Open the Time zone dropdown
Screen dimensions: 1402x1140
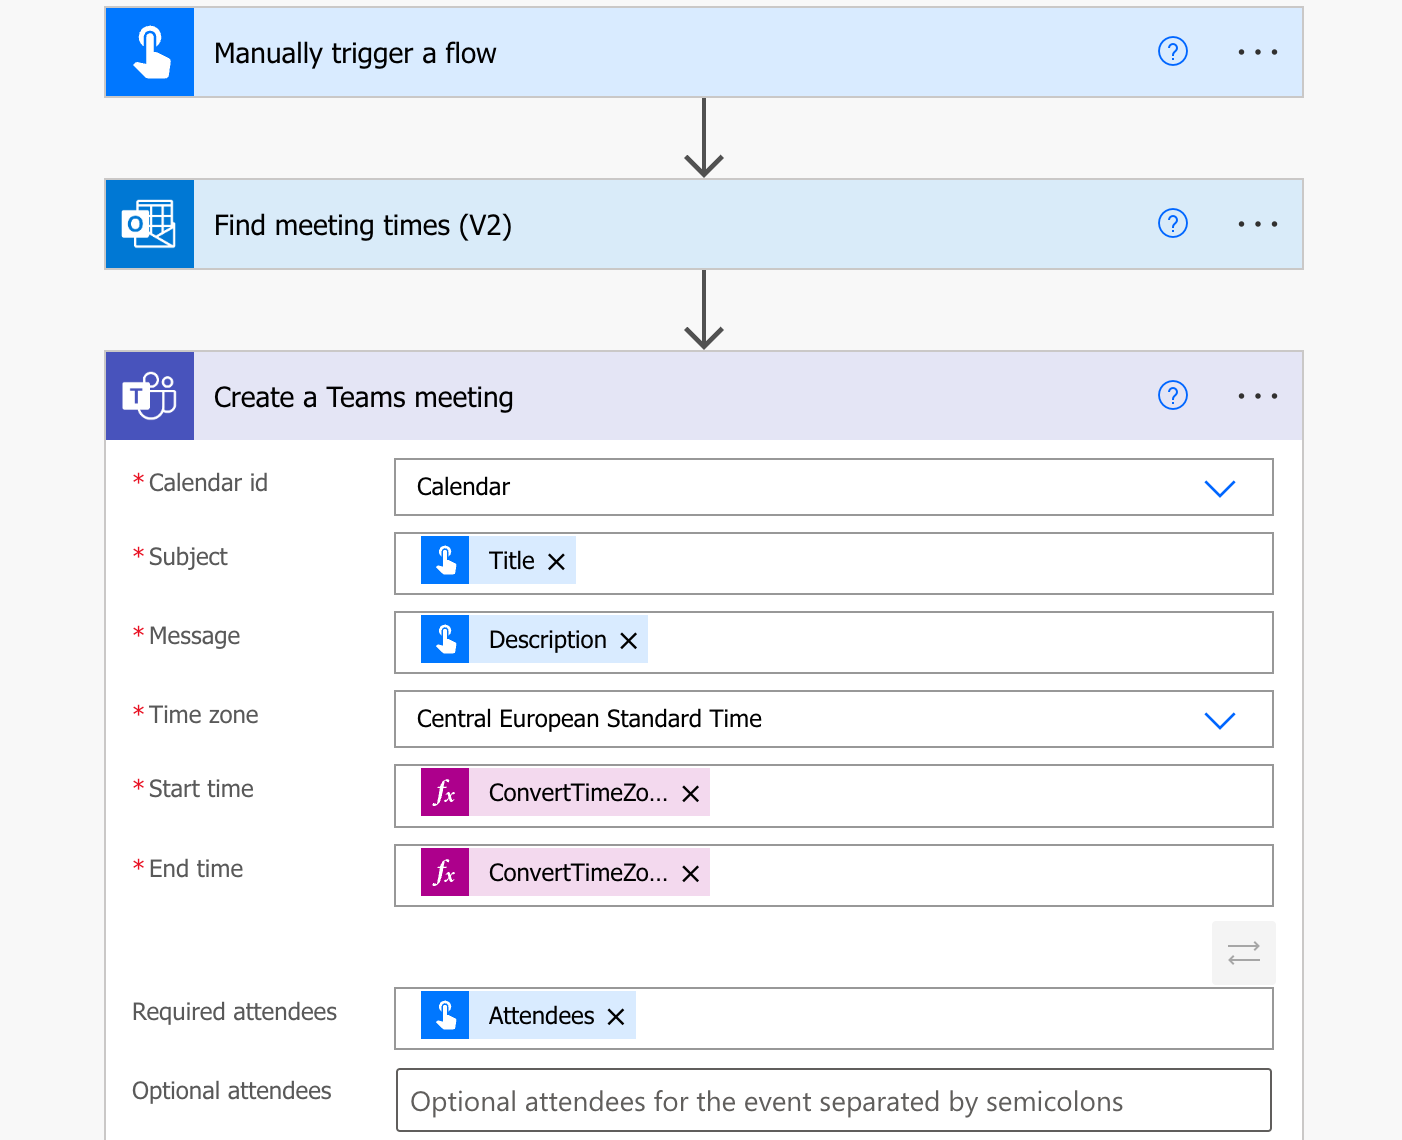[x=834, y=719]
